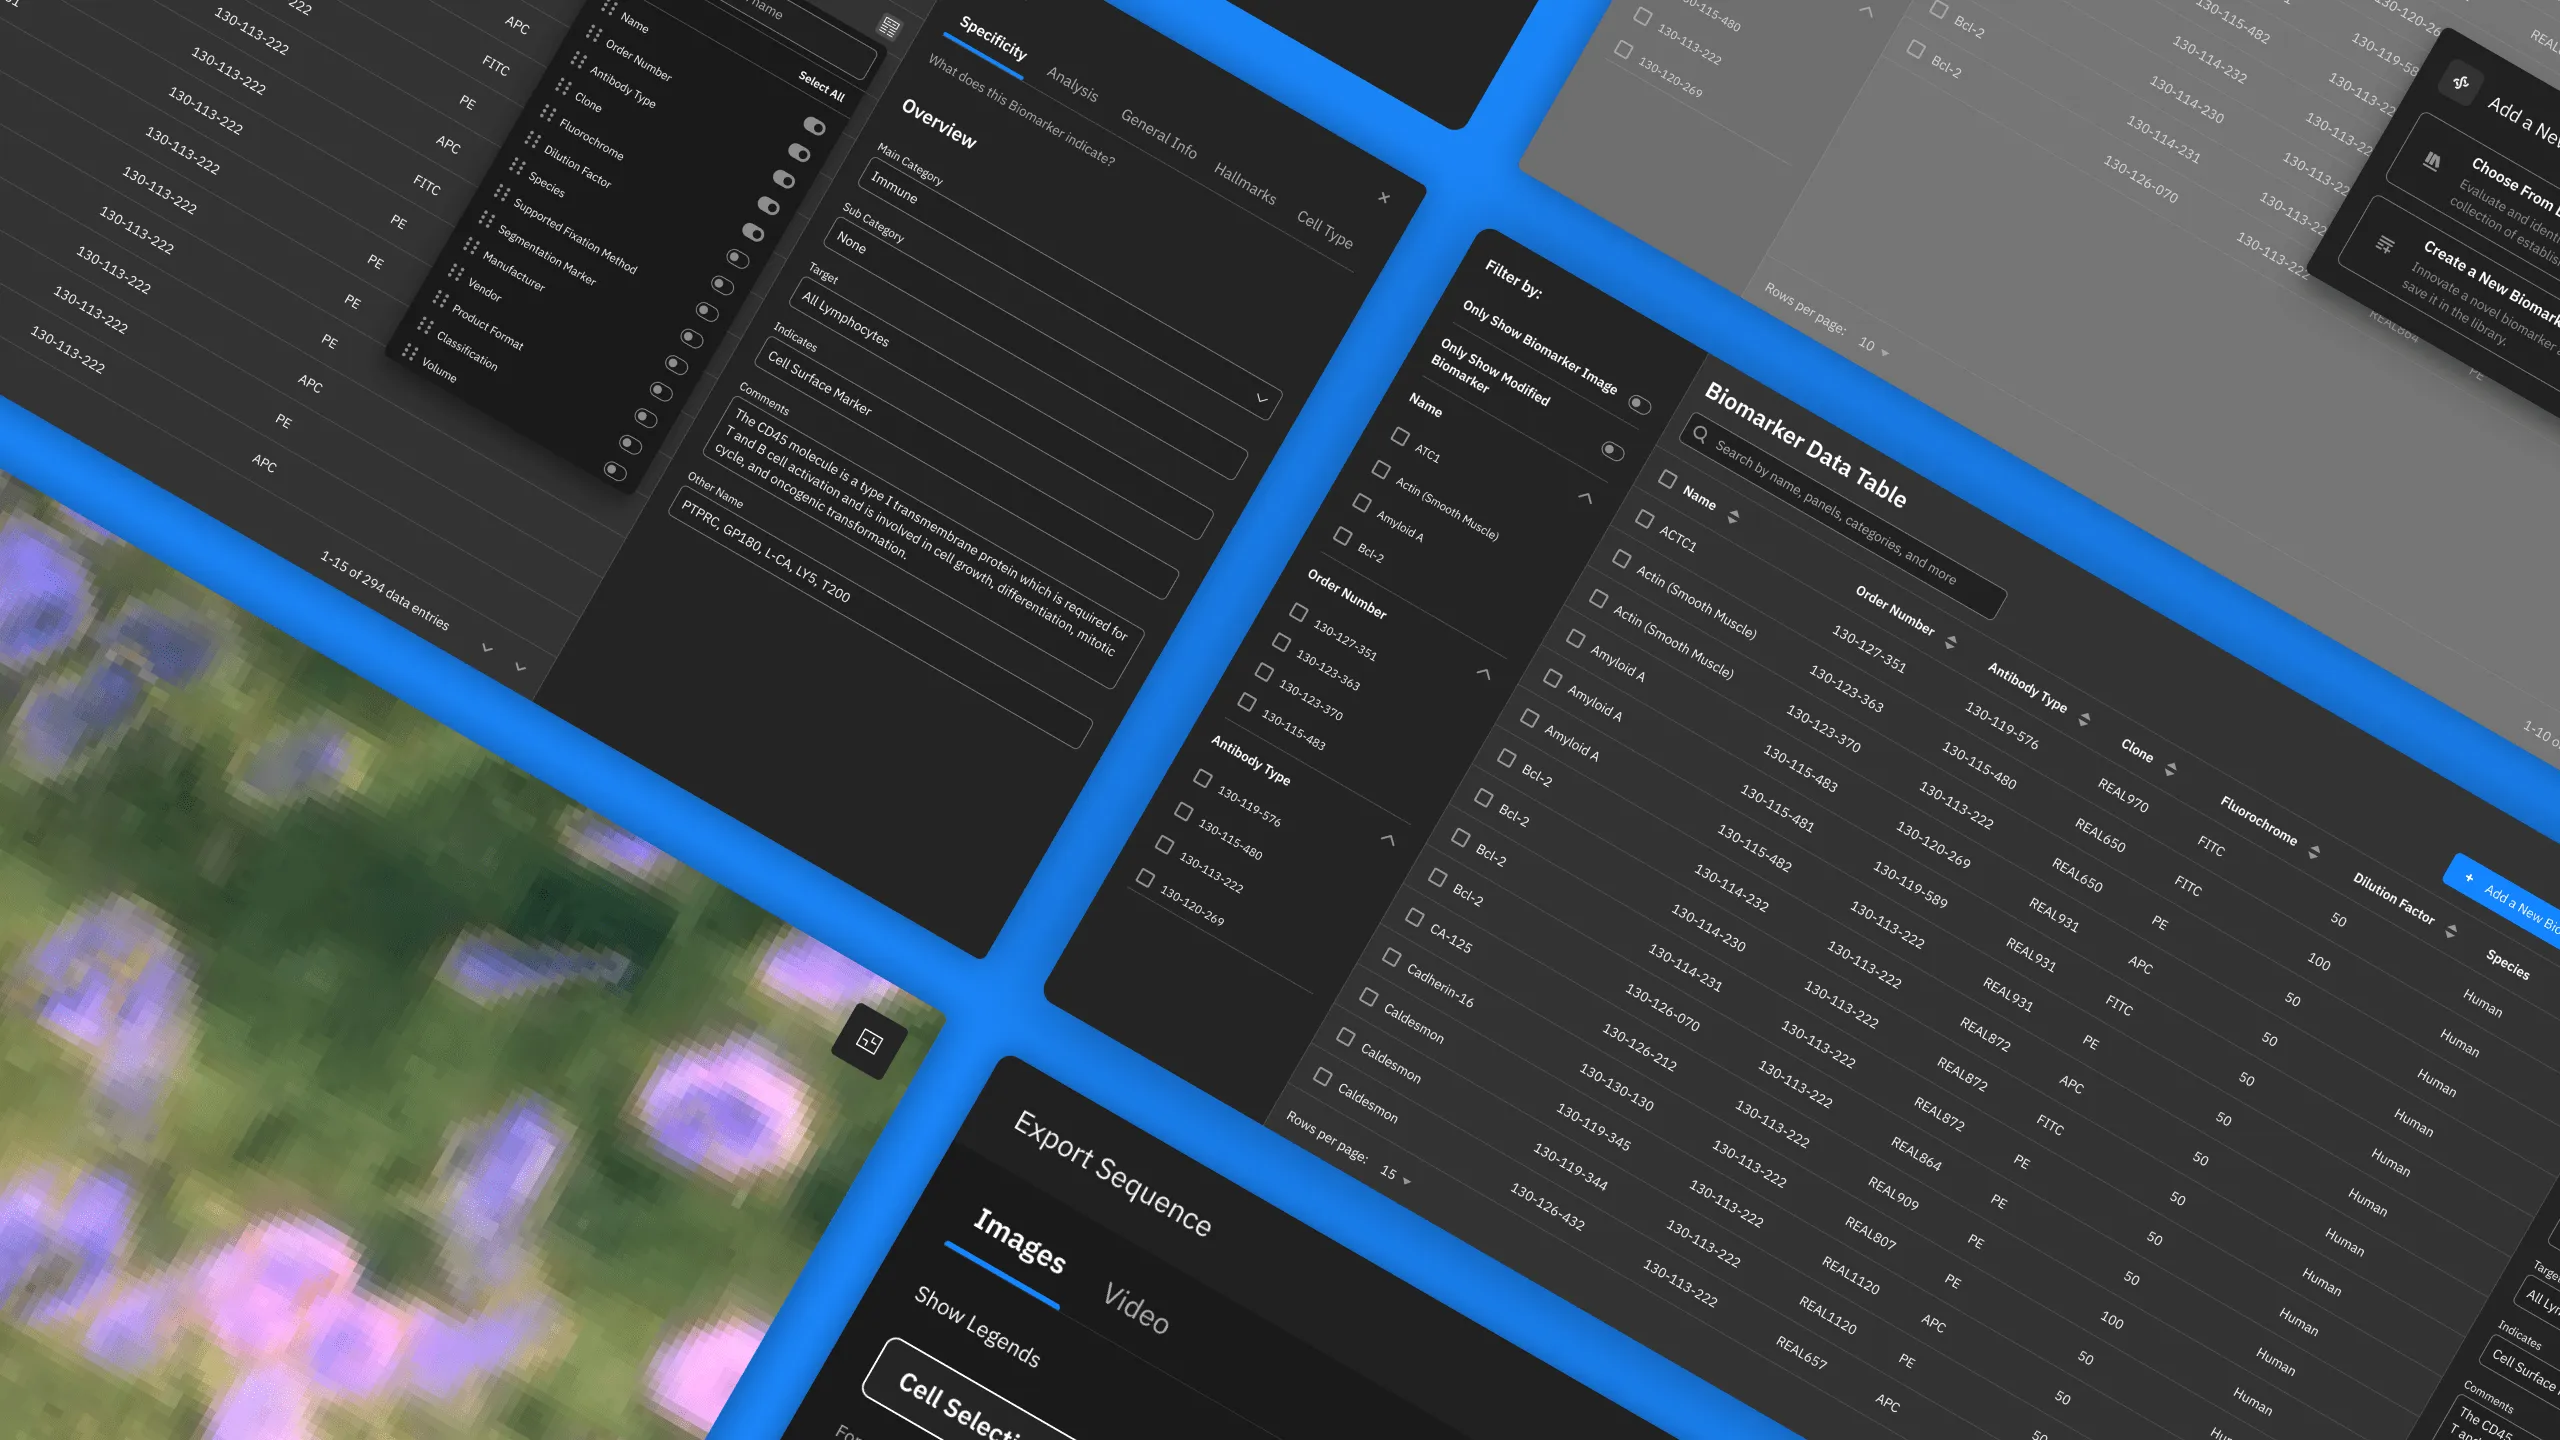Collapse the Order Number filter section
Screen dimensions: 2560x1440
click(1484, 673)
